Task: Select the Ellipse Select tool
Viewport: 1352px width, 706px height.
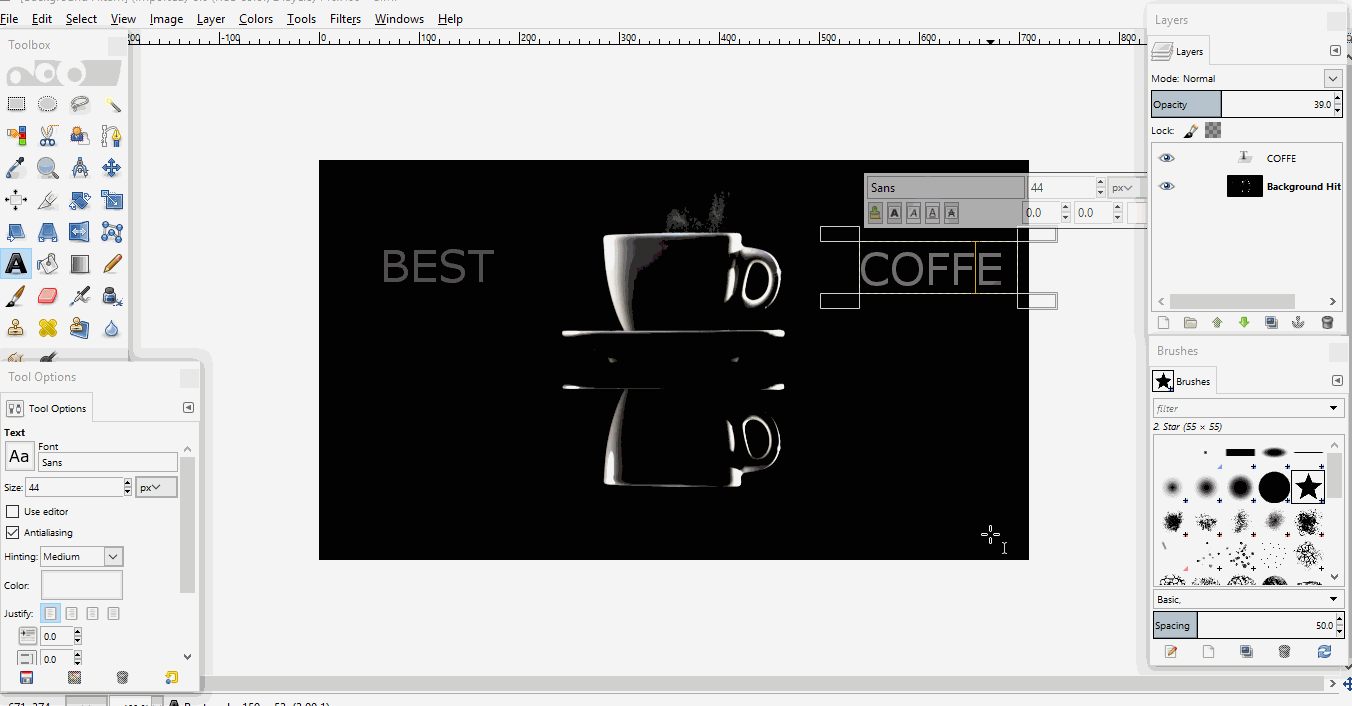Action: click(x=48, y=104)
